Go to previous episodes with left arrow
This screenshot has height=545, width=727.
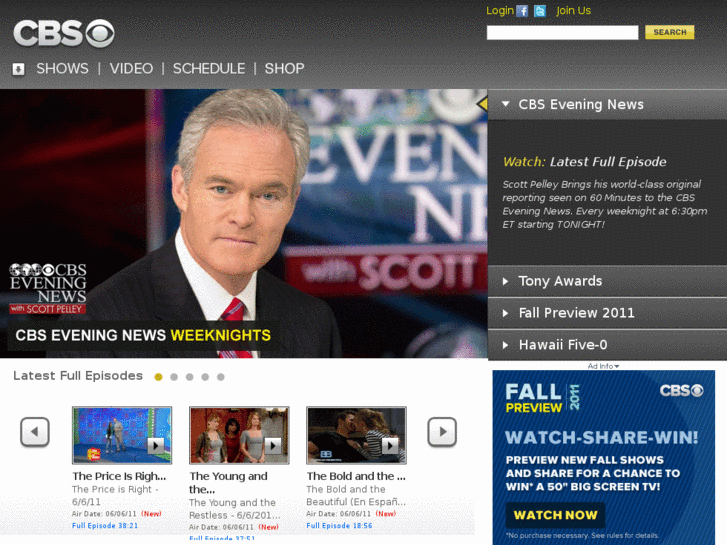pyautogui.click(x=35, y=432)
